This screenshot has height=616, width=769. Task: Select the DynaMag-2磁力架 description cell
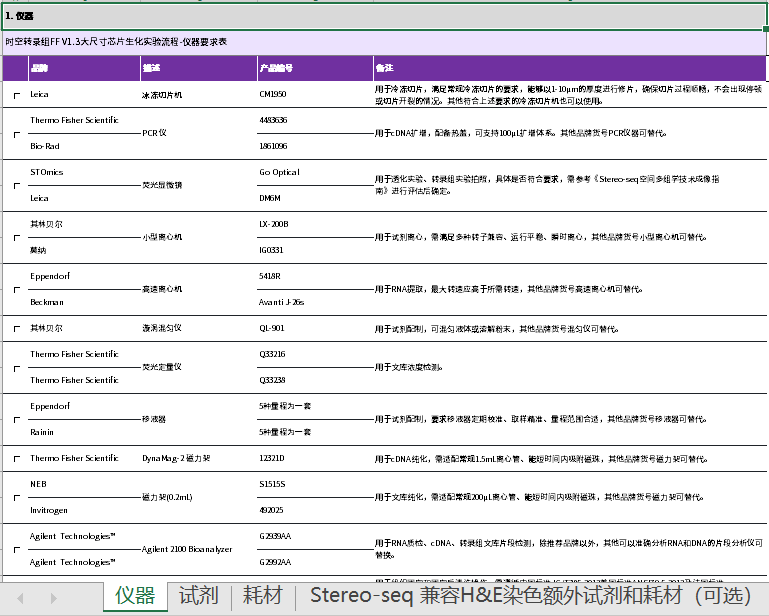(x=199, y=458)
